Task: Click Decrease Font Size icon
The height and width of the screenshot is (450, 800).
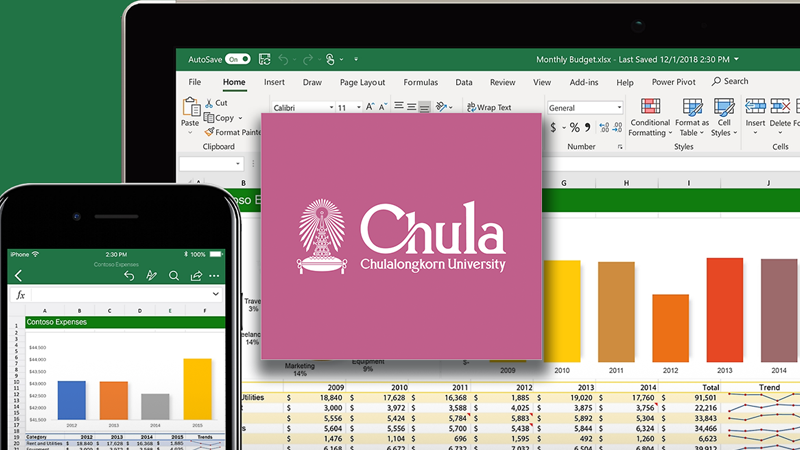Action: 382,107
